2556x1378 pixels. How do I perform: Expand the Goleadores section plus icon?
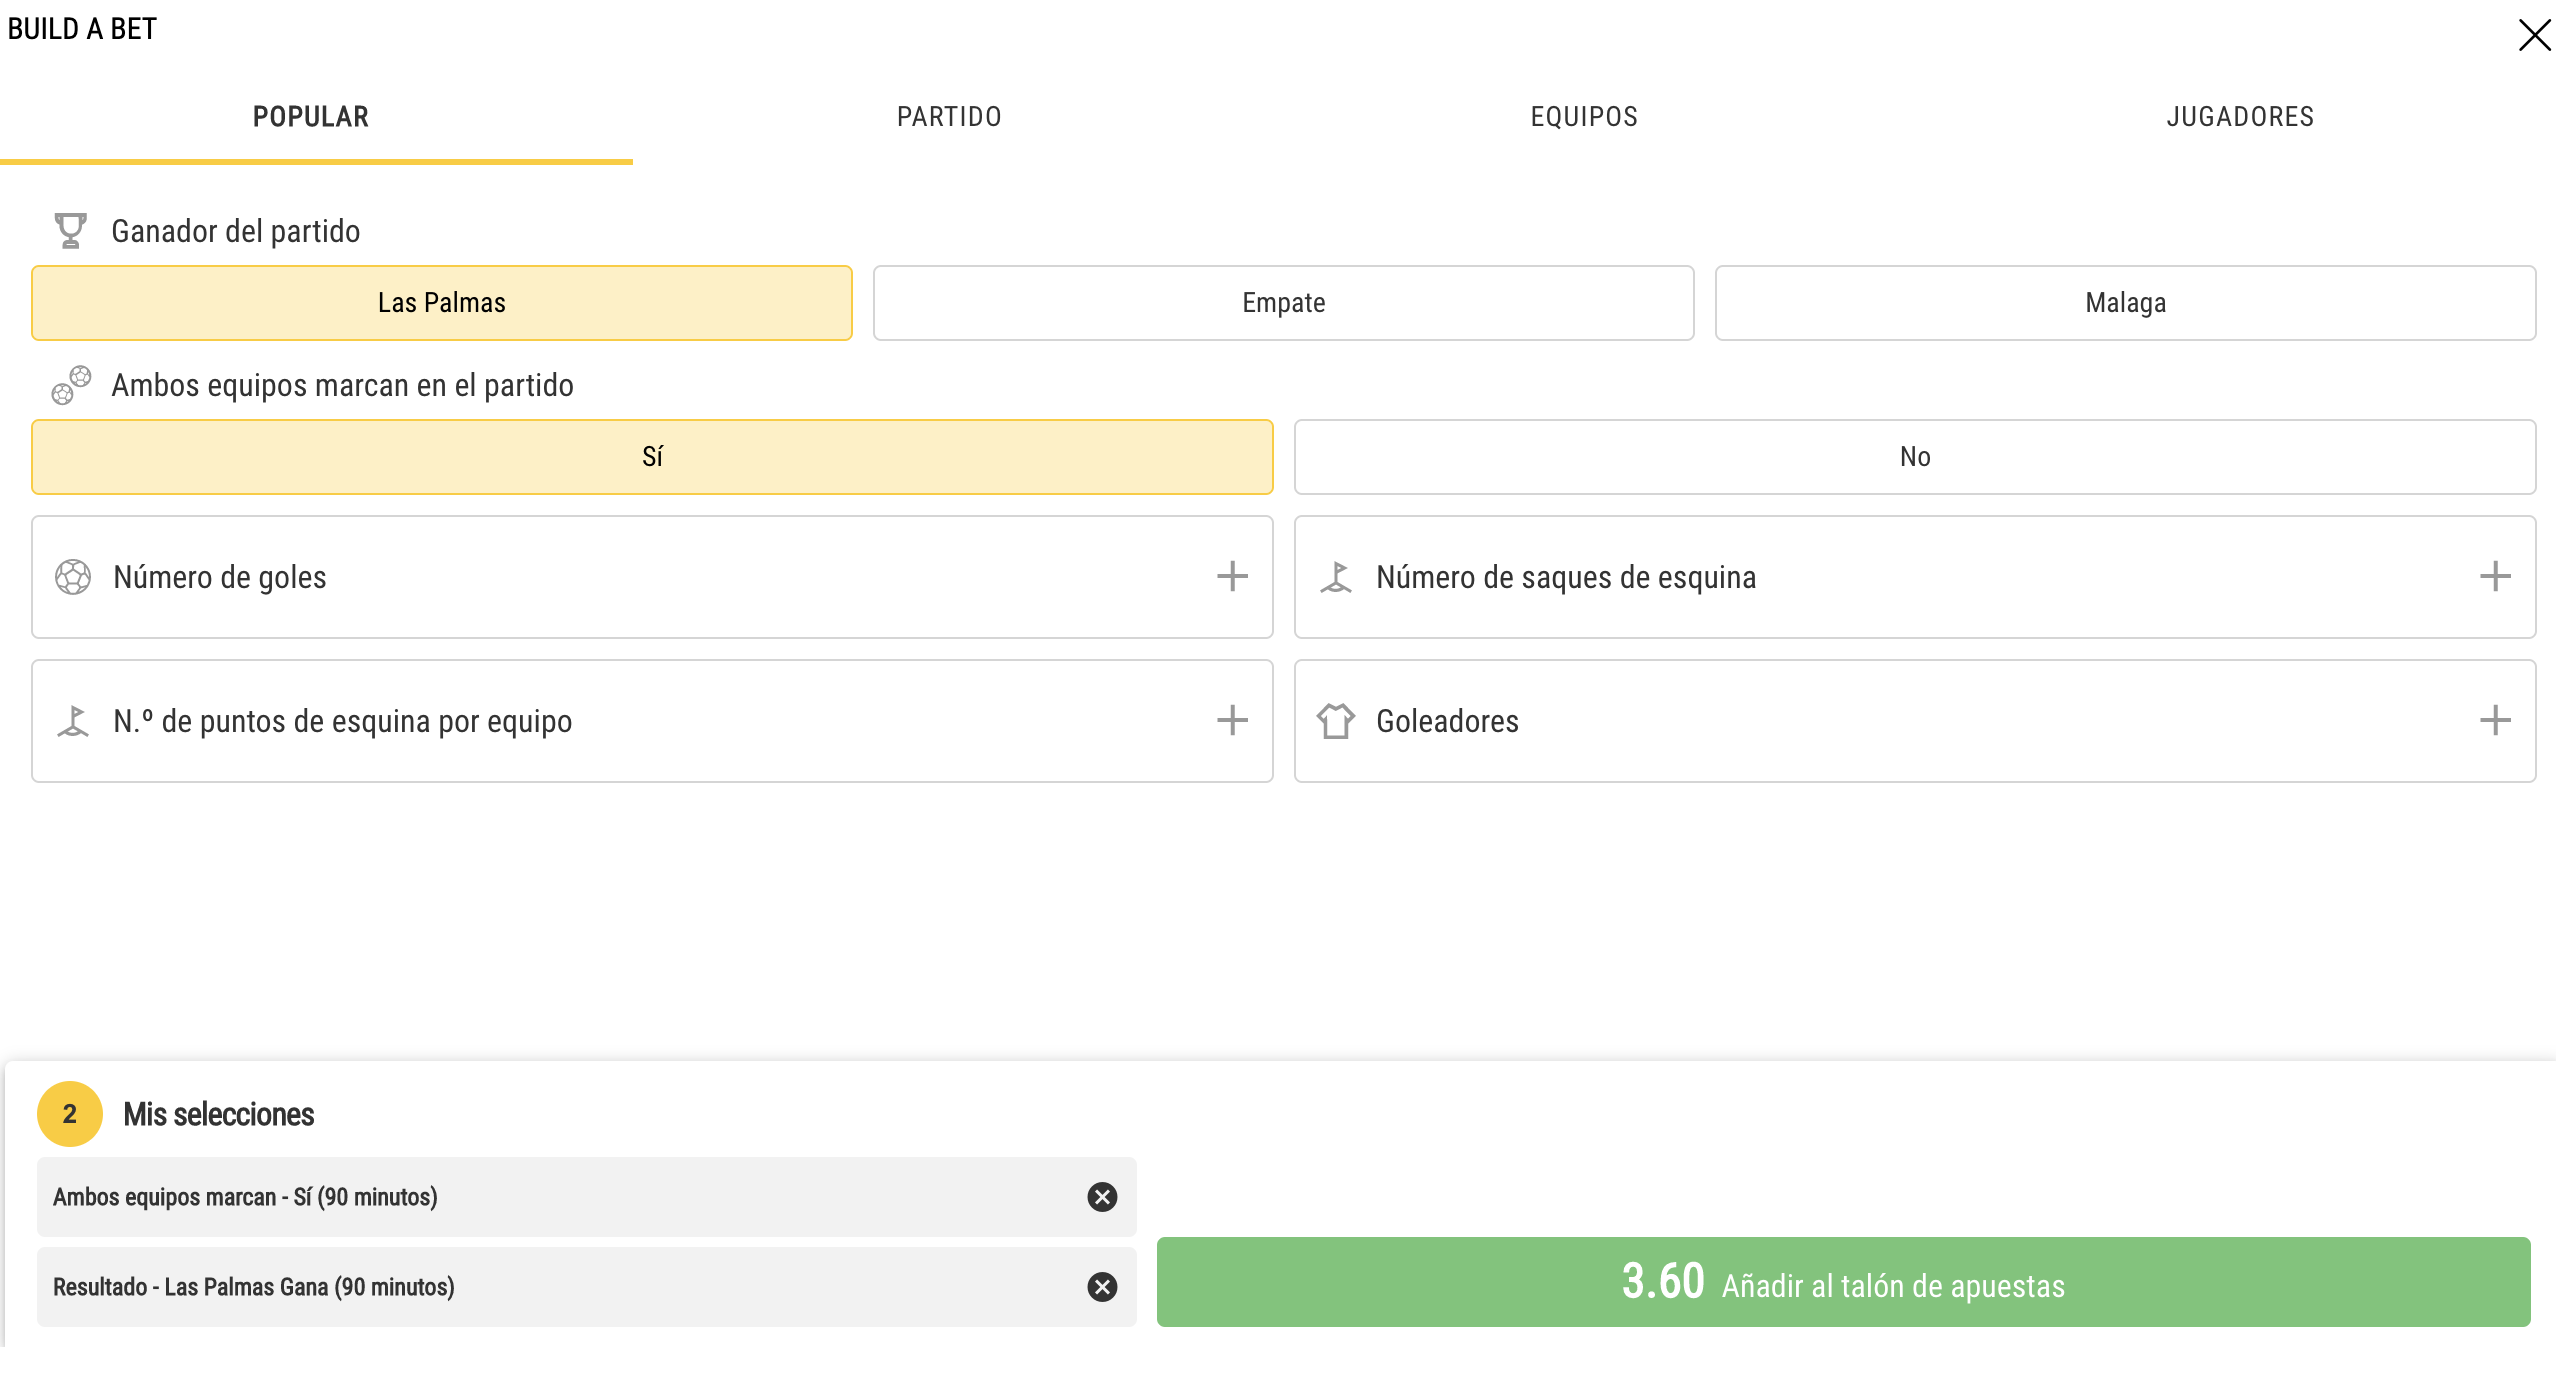pos(2495,720)
